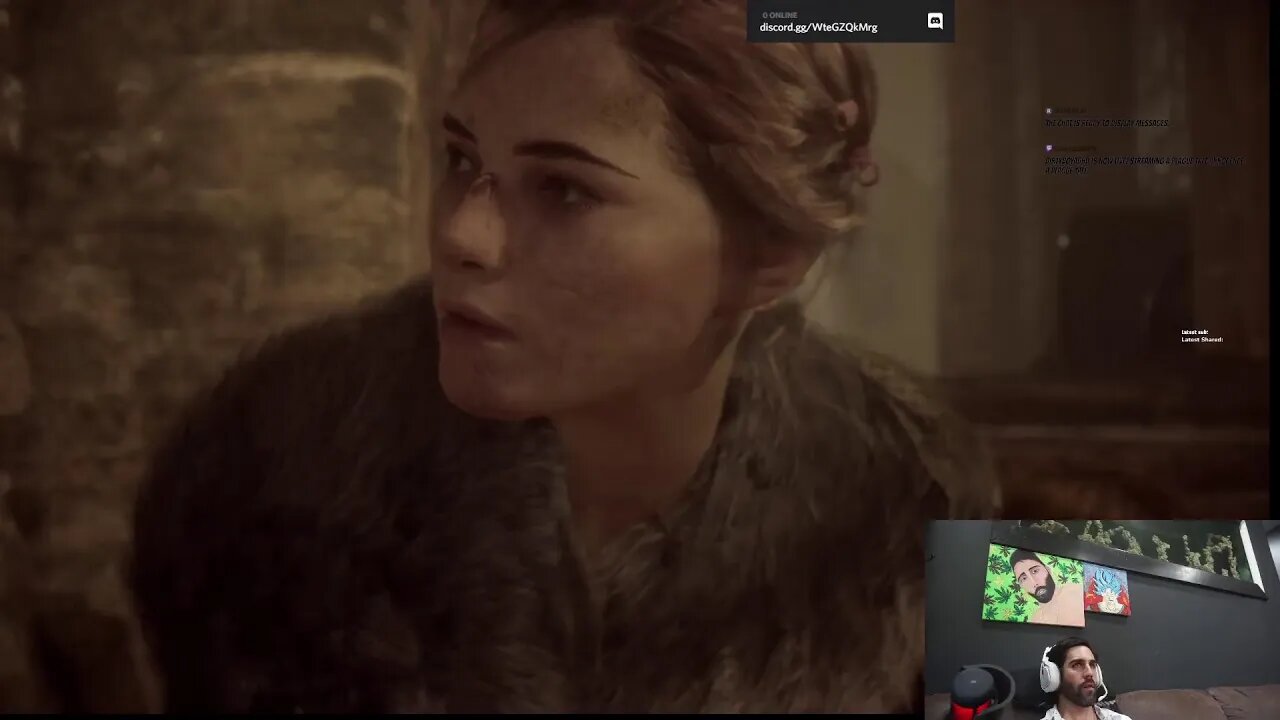Select the "chat is ready to display messages" line
Screen dimensions: 1280x720
coord(1107,123)
